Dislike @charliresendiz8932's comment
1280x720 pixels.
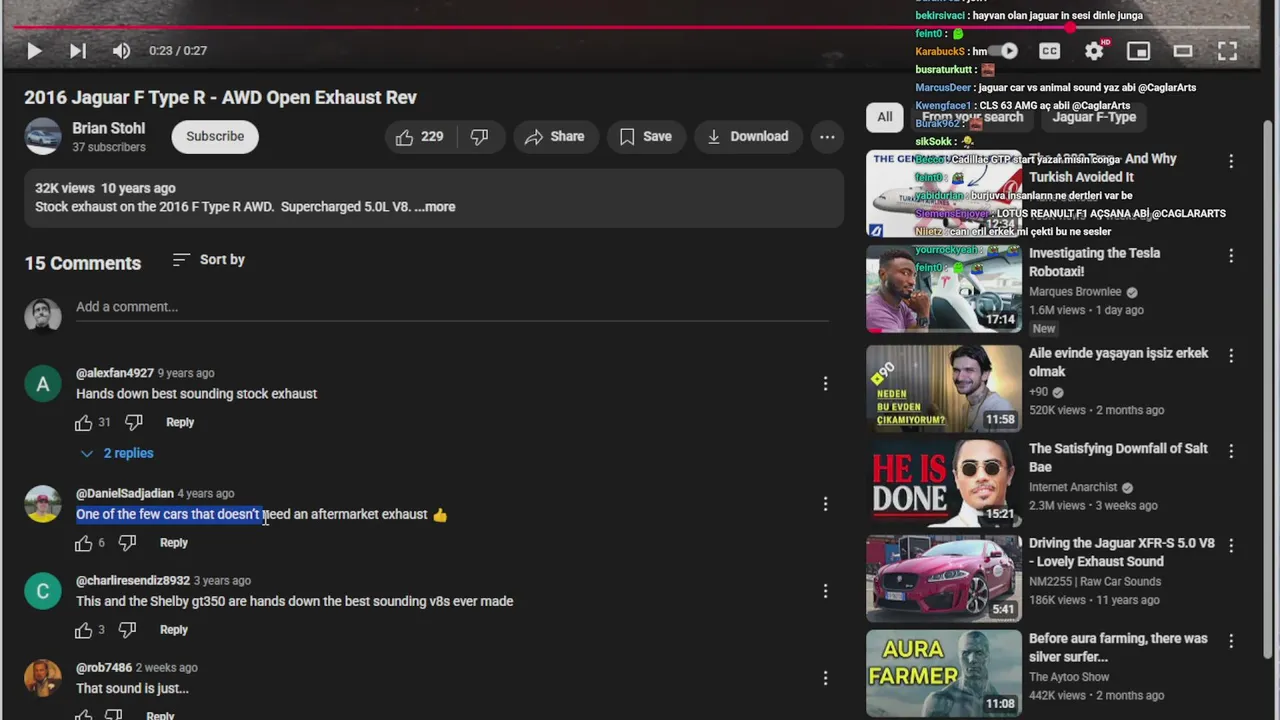click(127, 630)
